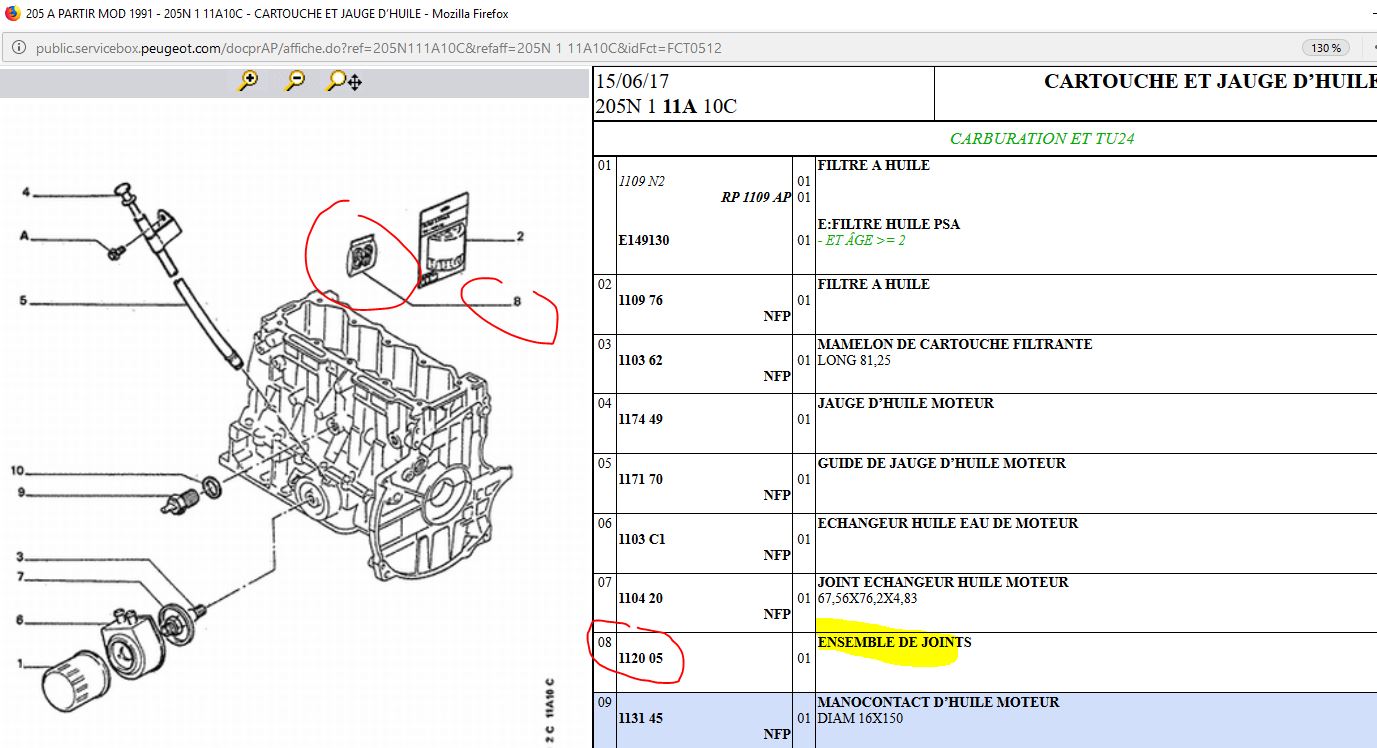The image size is (1377, 748).
Task: Open site information icon in address bar
Action: point(19,48)
